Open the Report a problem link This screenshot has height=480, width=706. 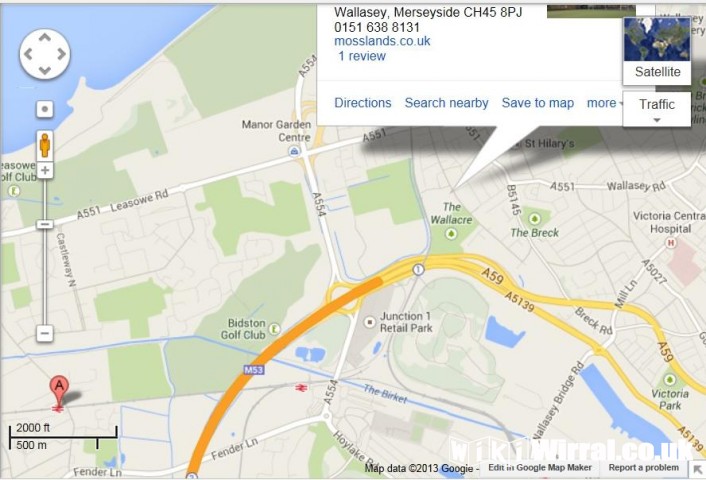pyautogui.click(x=643, y=467)
